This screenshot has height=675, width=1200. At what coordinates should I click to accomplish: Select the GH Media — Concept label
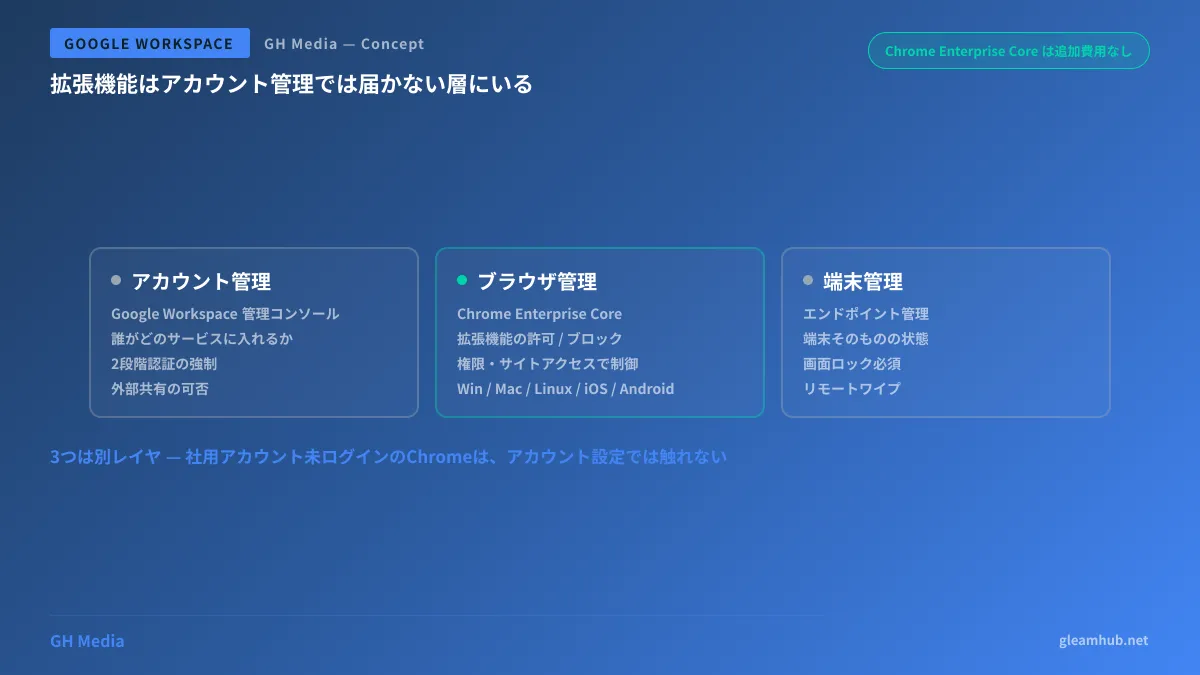click(x=344, y=44)
